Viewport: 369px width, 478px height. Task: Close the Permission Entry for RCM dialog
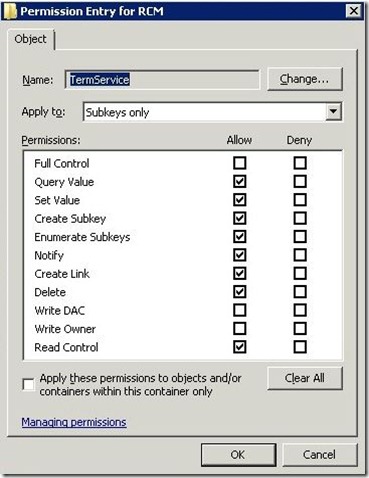(353, 11)
